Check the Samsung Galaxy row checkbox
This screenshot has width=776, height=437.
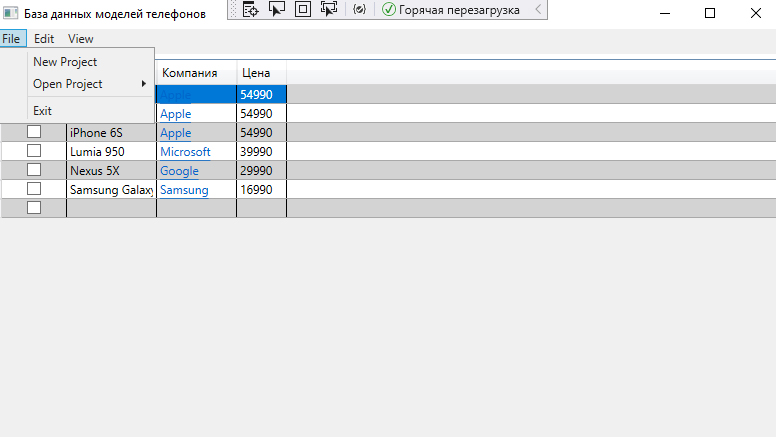34,189
